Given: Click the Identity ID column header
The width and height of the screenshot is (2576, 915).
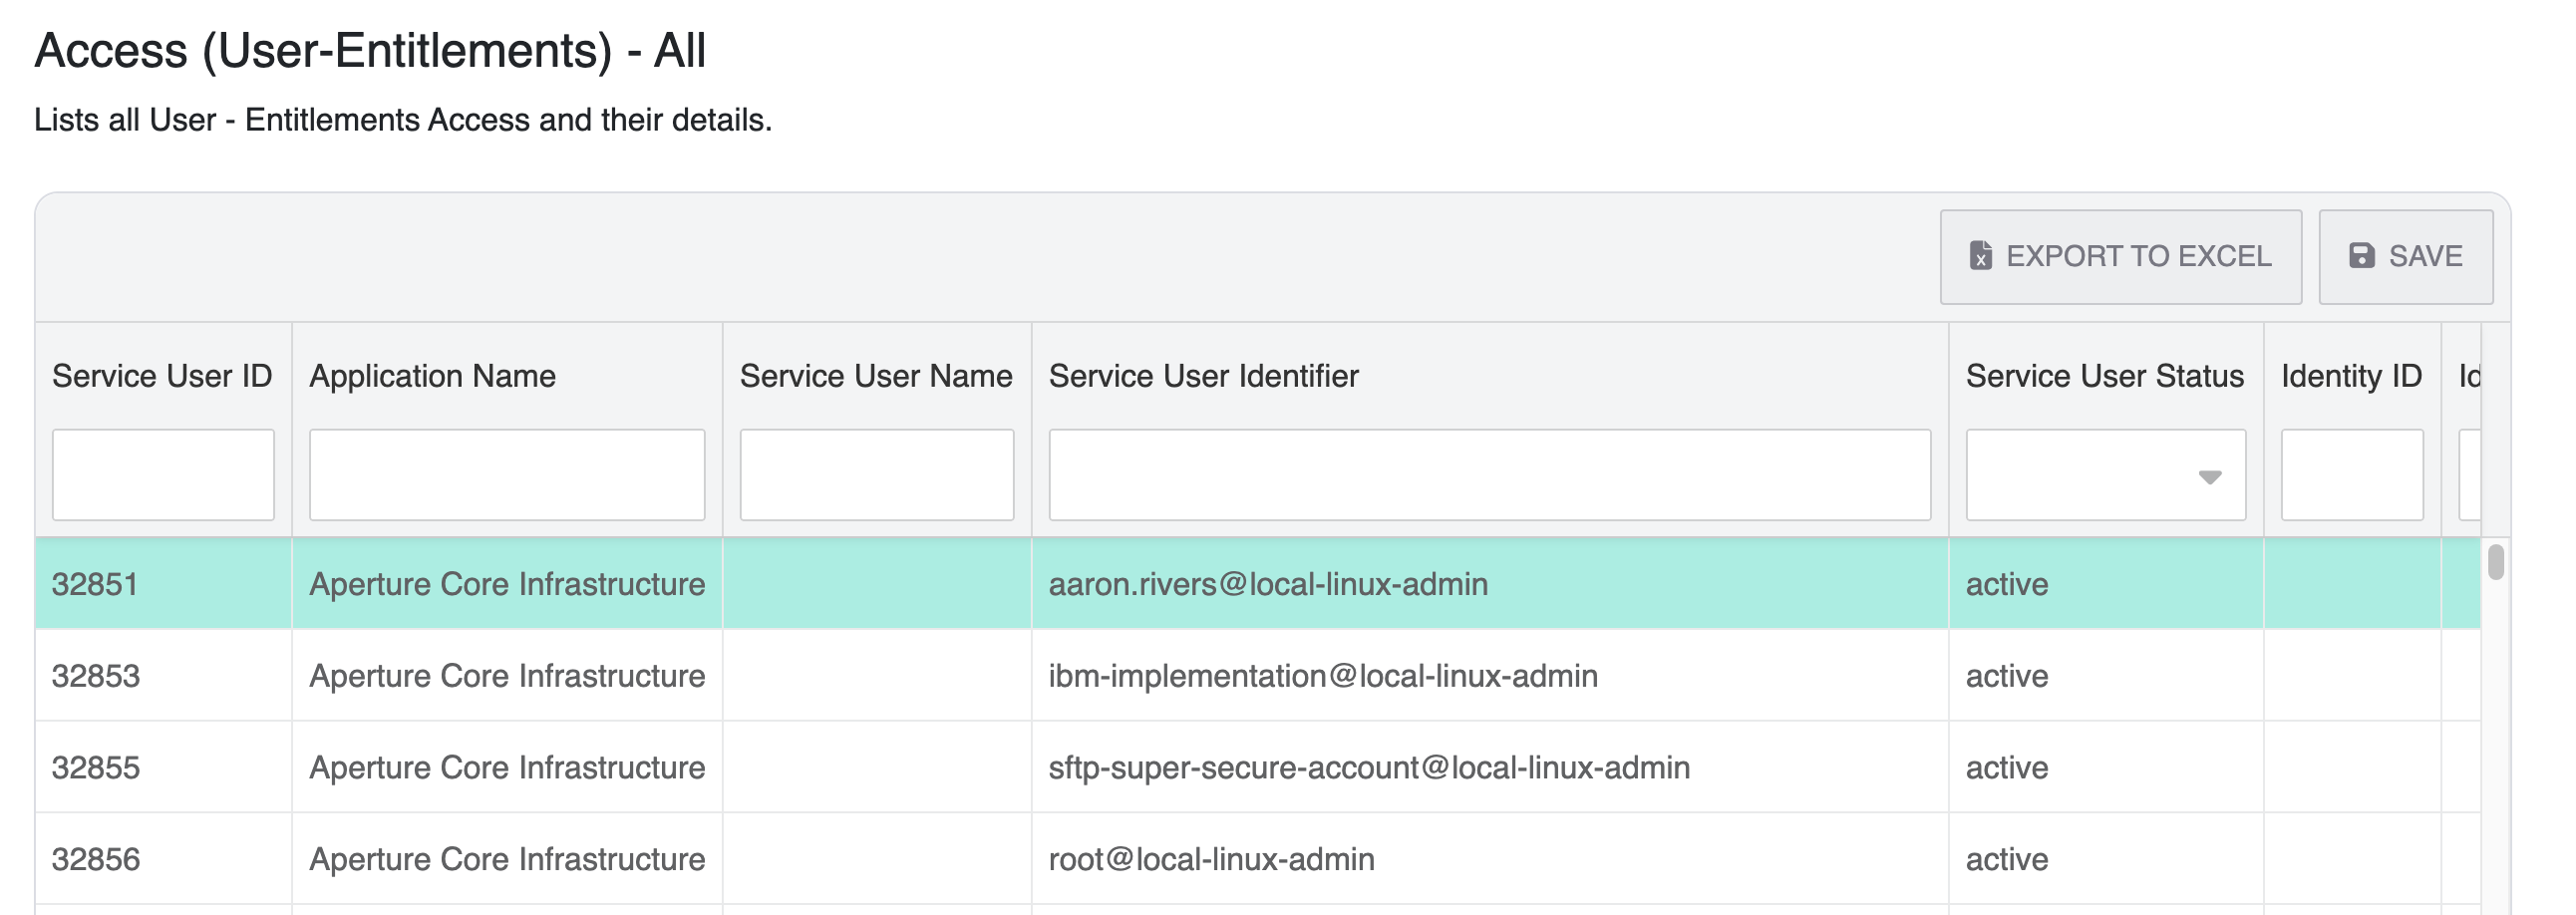Looking at the screenshot, I should 2351,376.
